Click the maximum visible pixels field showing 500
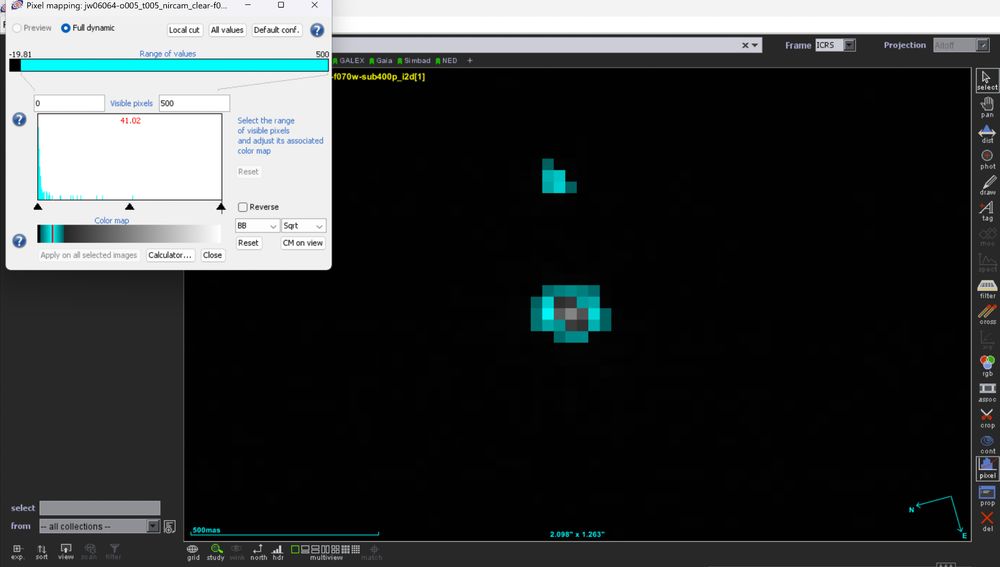This screenshot has height=567, width=1000. (x=194, y=103)
